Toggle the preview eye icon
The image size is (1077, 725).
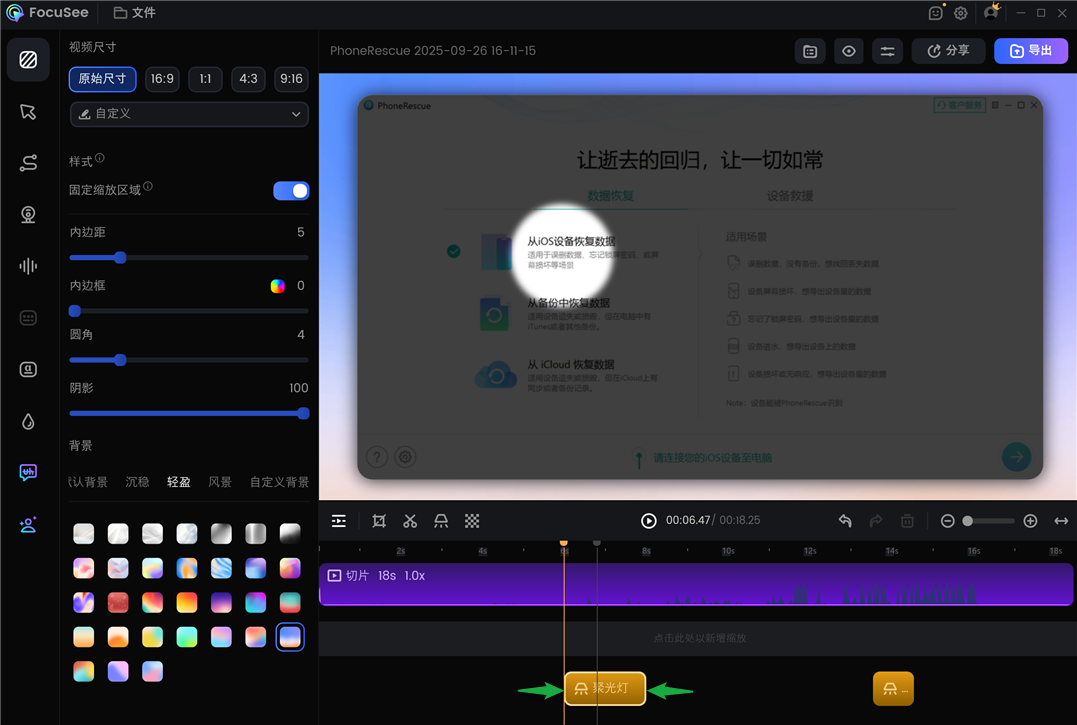[849, 51]
